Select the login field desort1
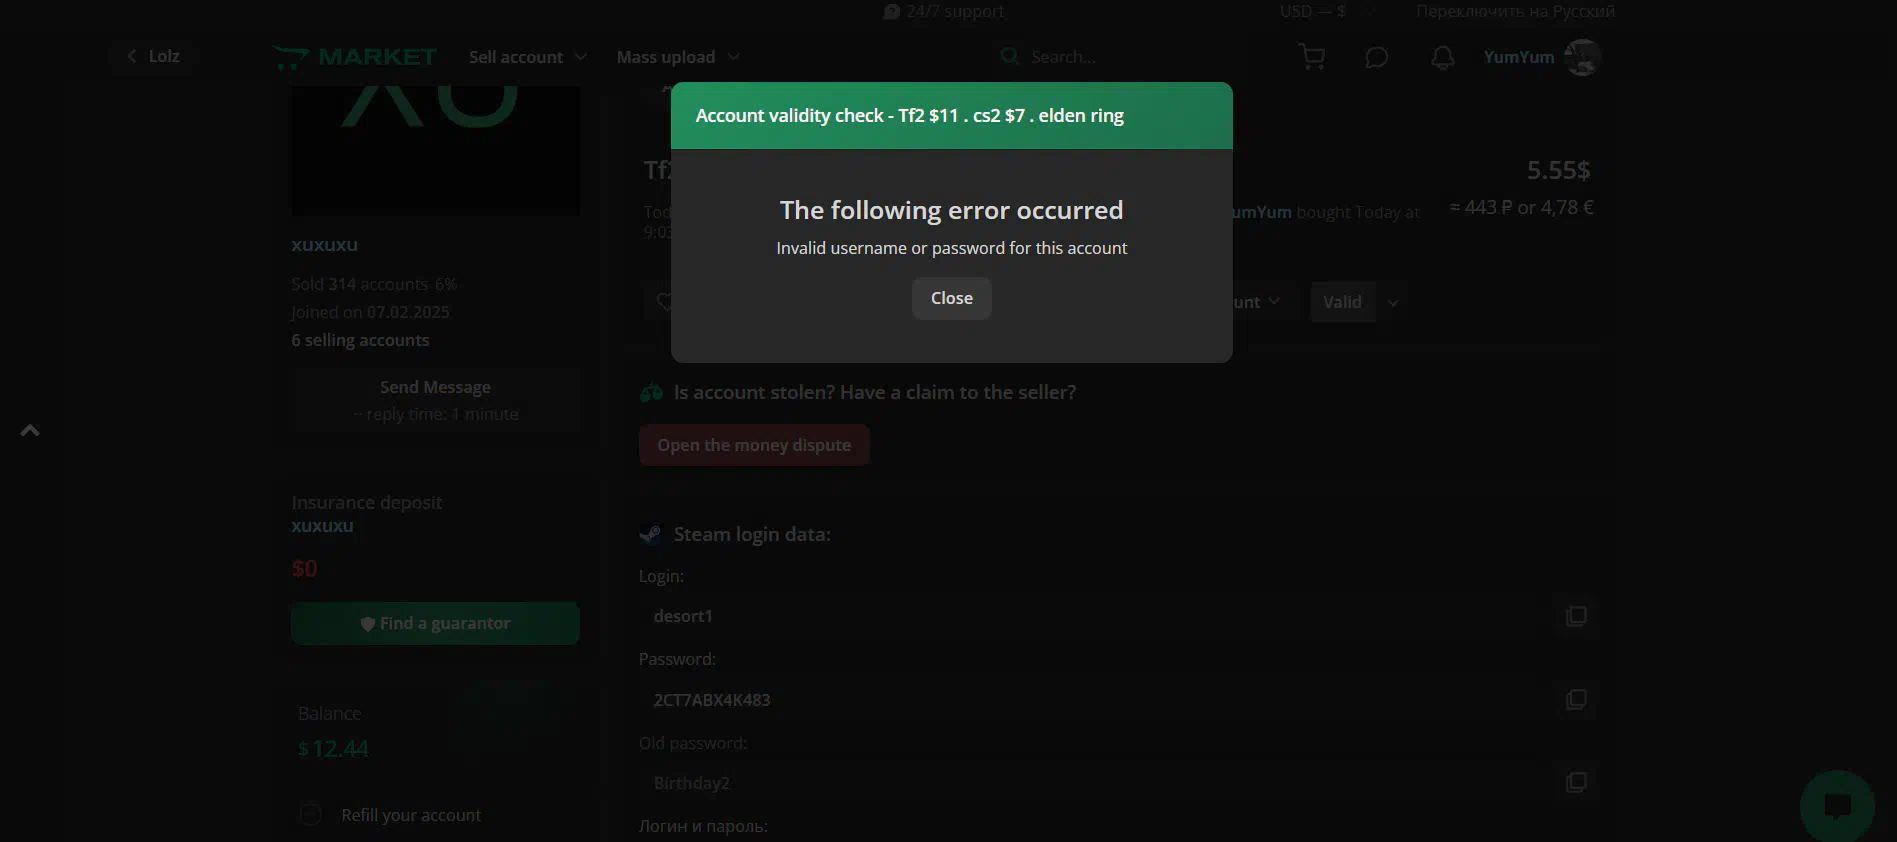 coord(1095,616)
